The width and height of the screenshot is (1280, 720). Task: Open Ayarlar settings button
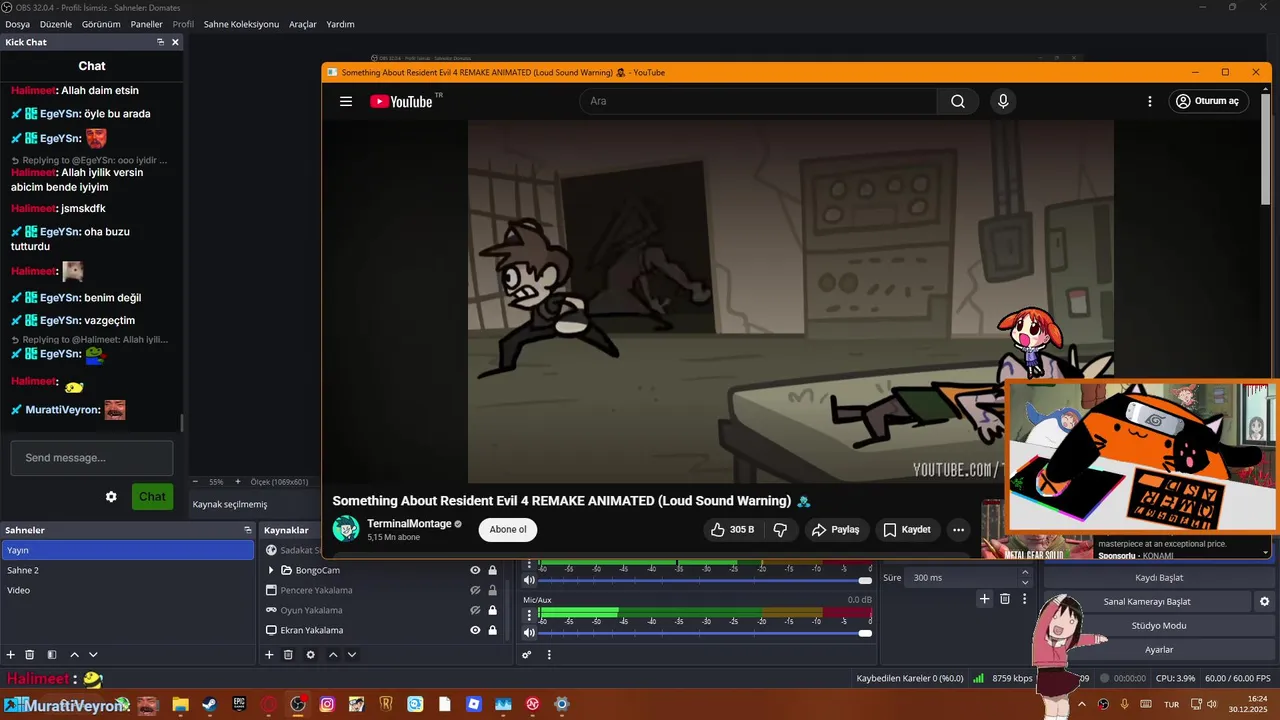point(1159,650)
